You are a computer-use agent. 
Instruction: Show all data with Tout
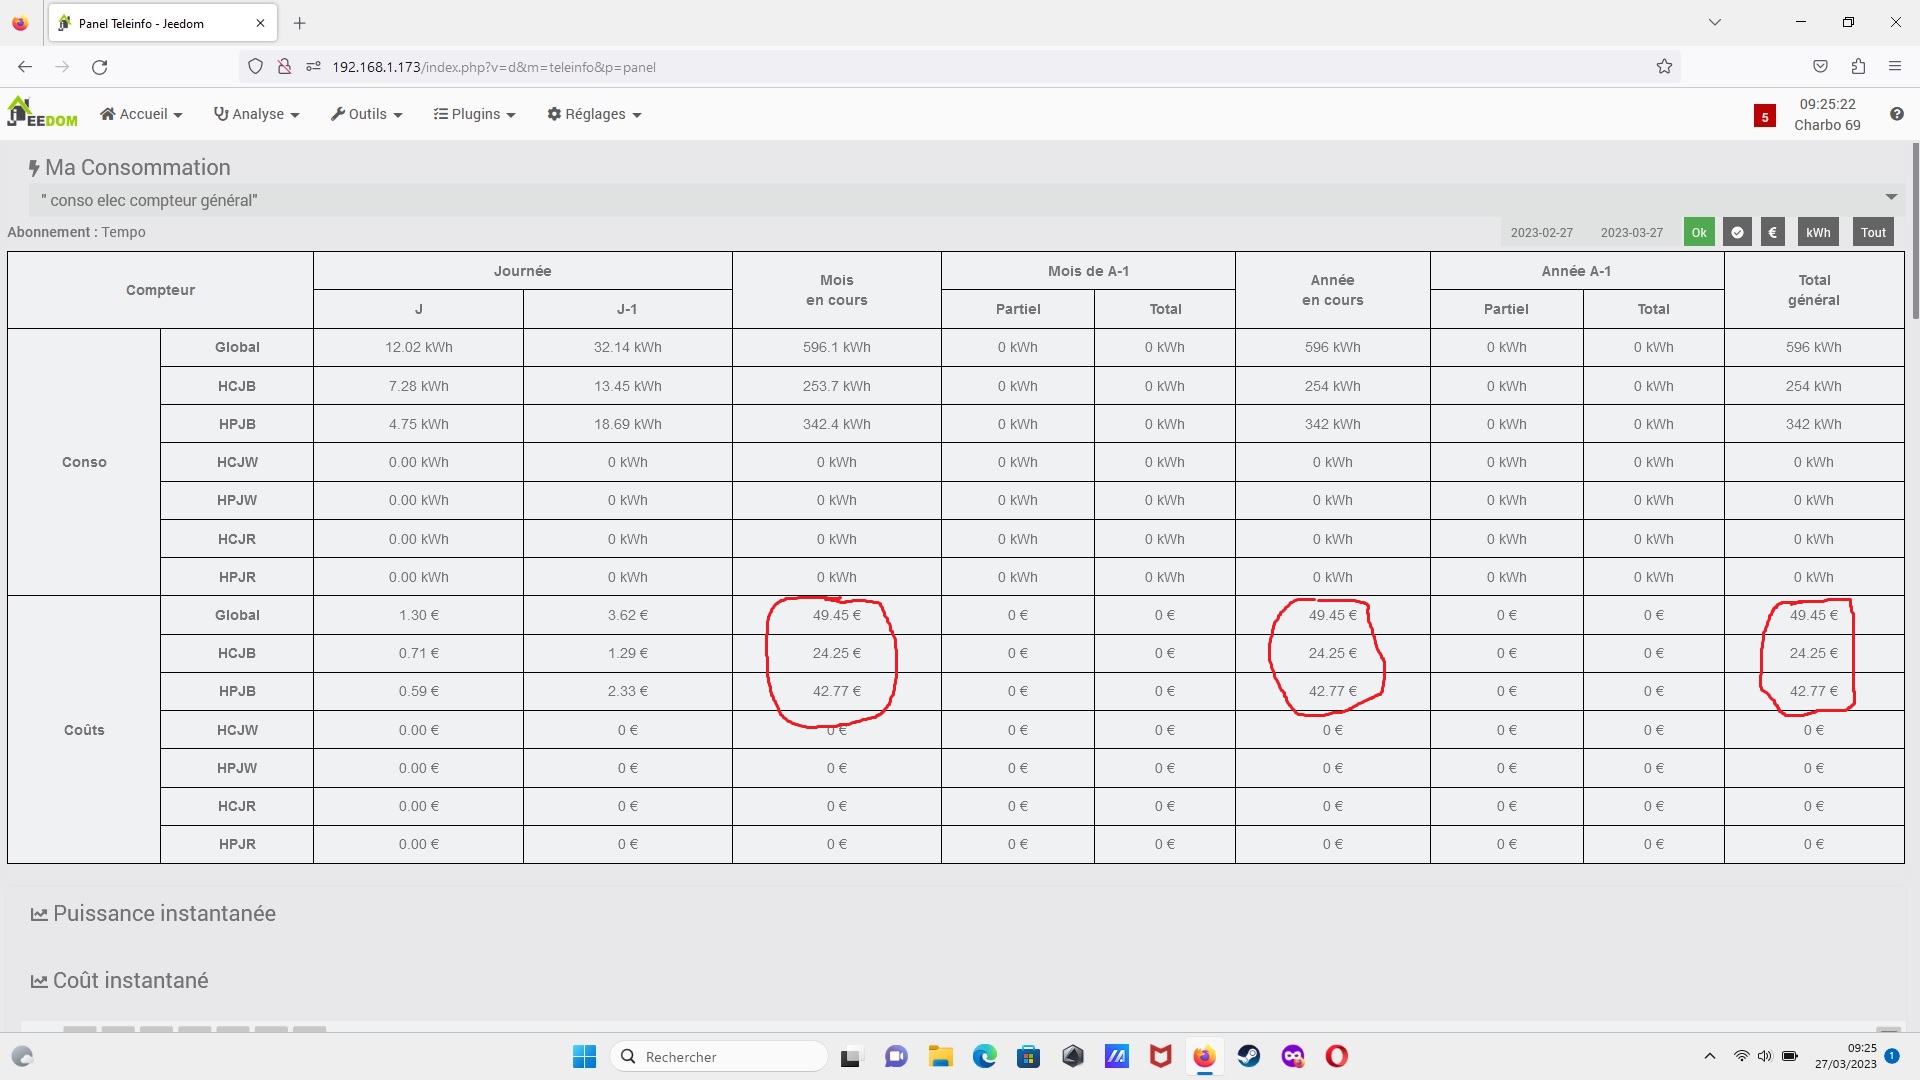1872,232
